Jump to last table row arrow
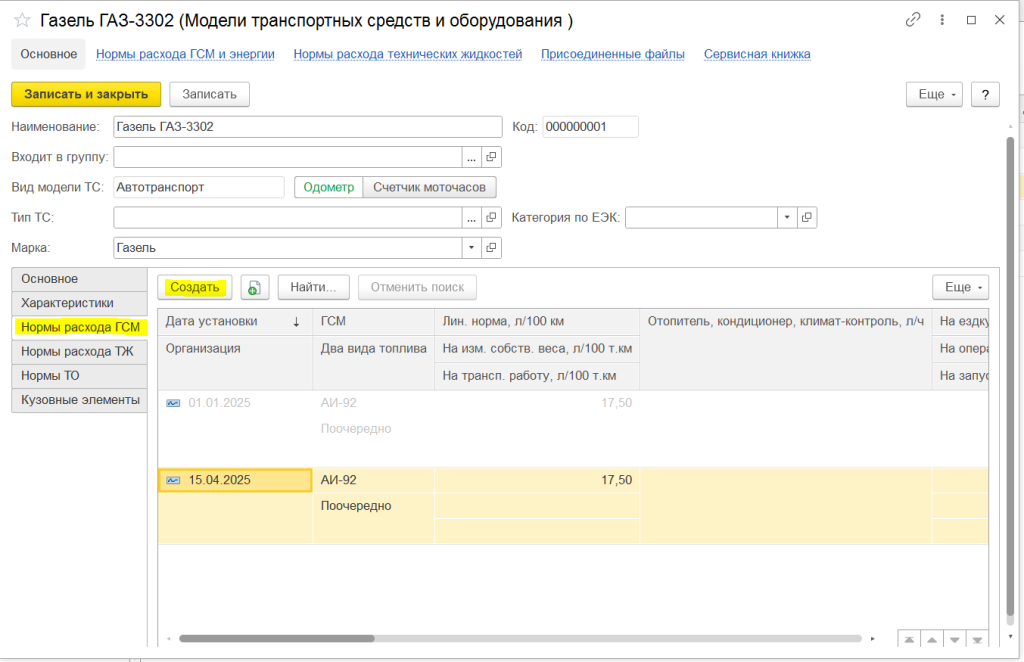Viewport: 1024px width, 662px height. pos(979,638)
